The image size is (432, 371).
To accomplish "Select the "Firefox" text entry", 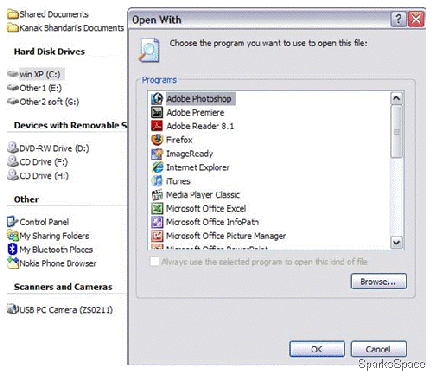I will (179, 140).
